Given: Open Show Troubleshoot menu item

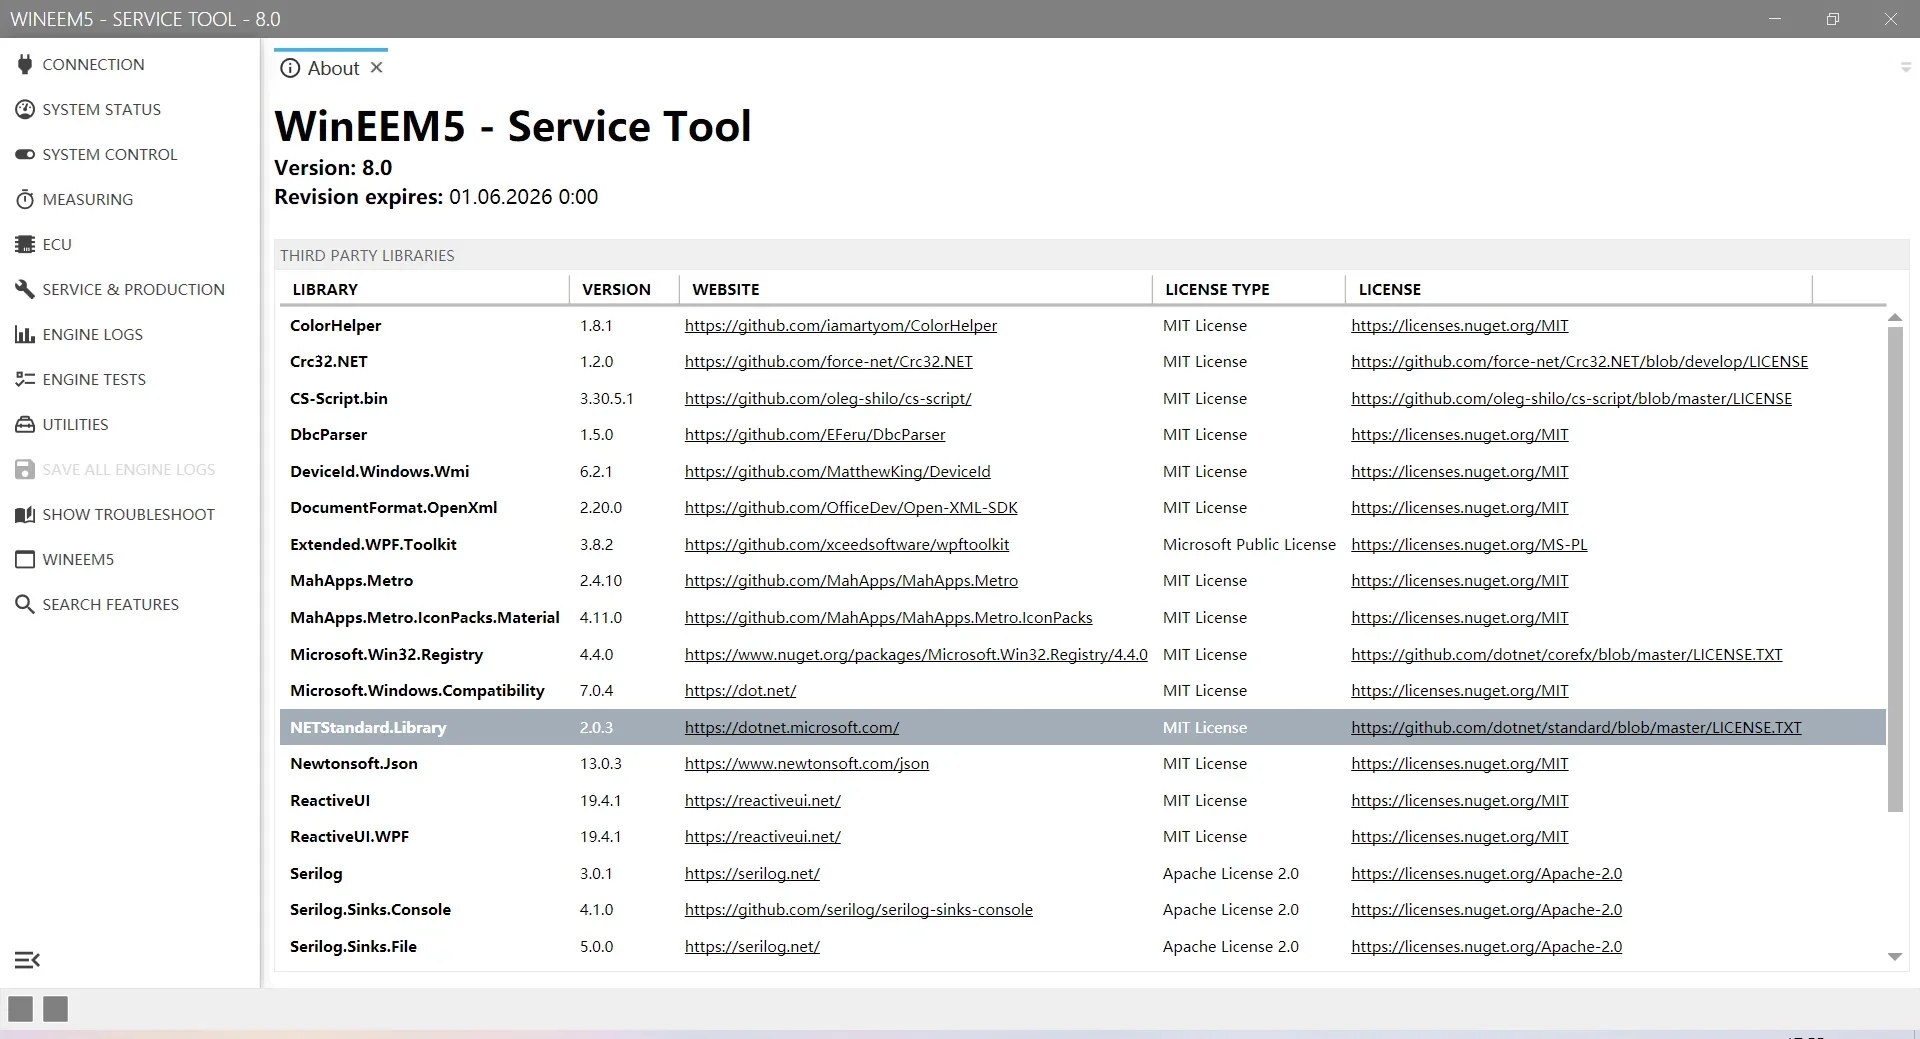Looking at the screenshot, I should tap(128, 514).
